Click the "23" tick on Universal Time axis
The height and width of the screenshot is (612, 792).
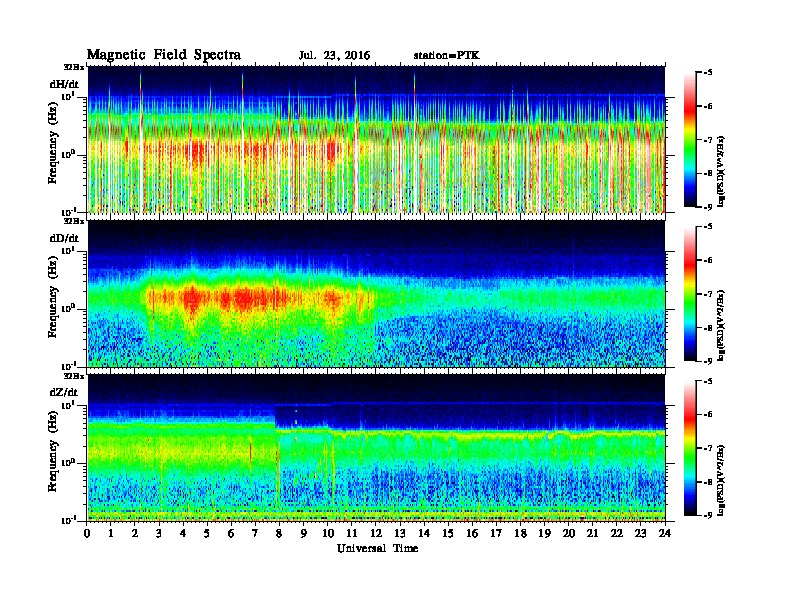click(x=640, y=533)
